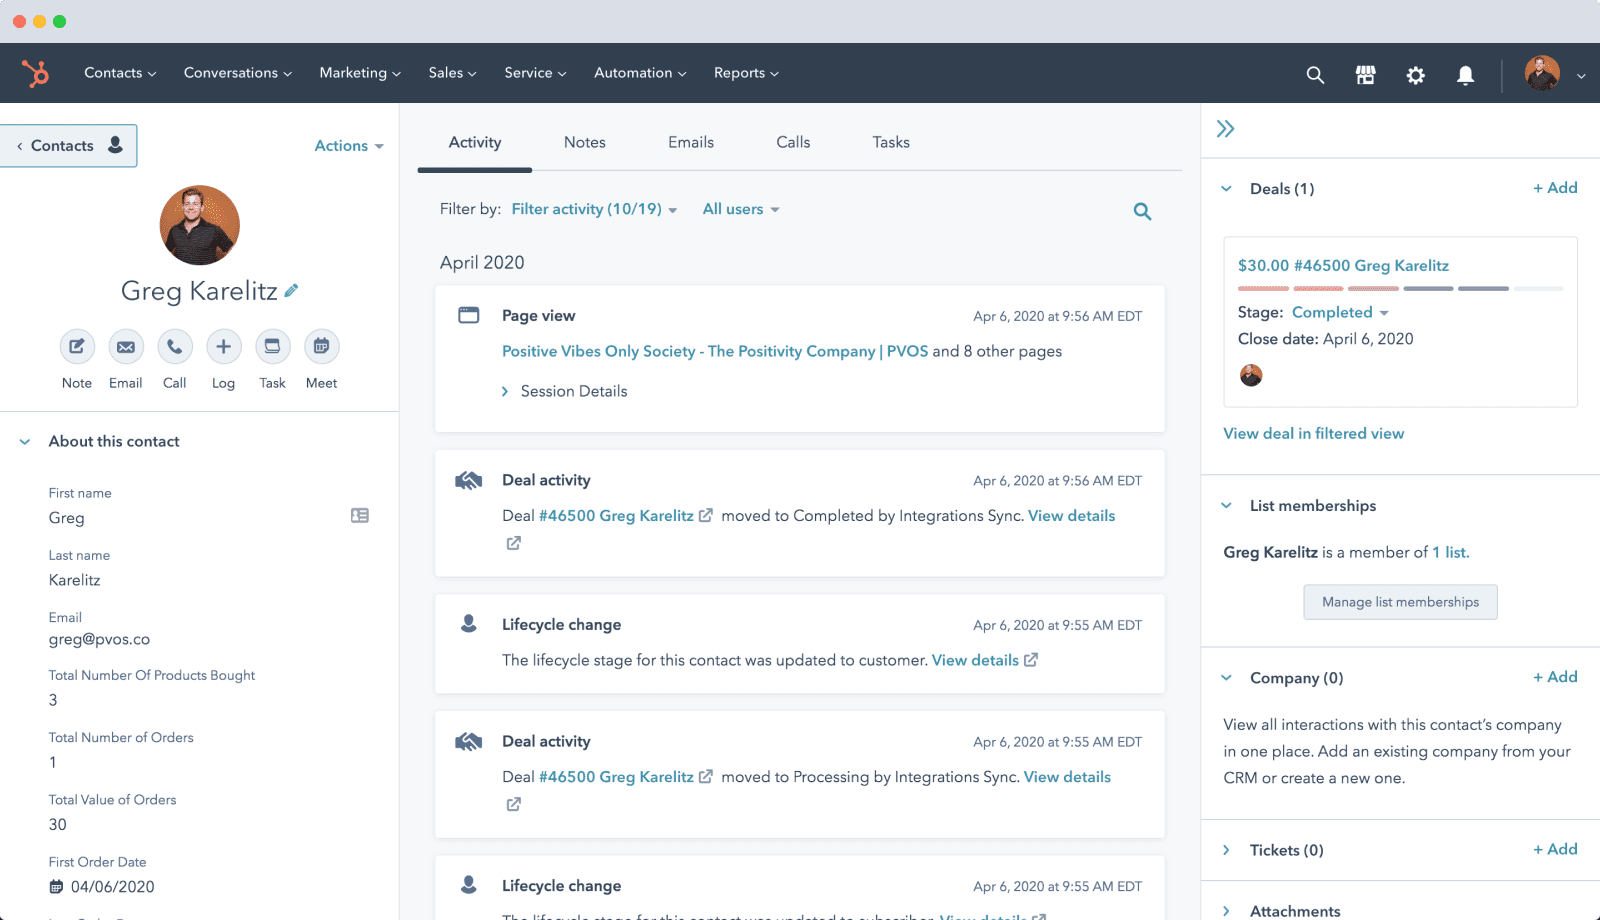Open the App Marketplace icon
1600x920 pixels.
[1365, 74]
